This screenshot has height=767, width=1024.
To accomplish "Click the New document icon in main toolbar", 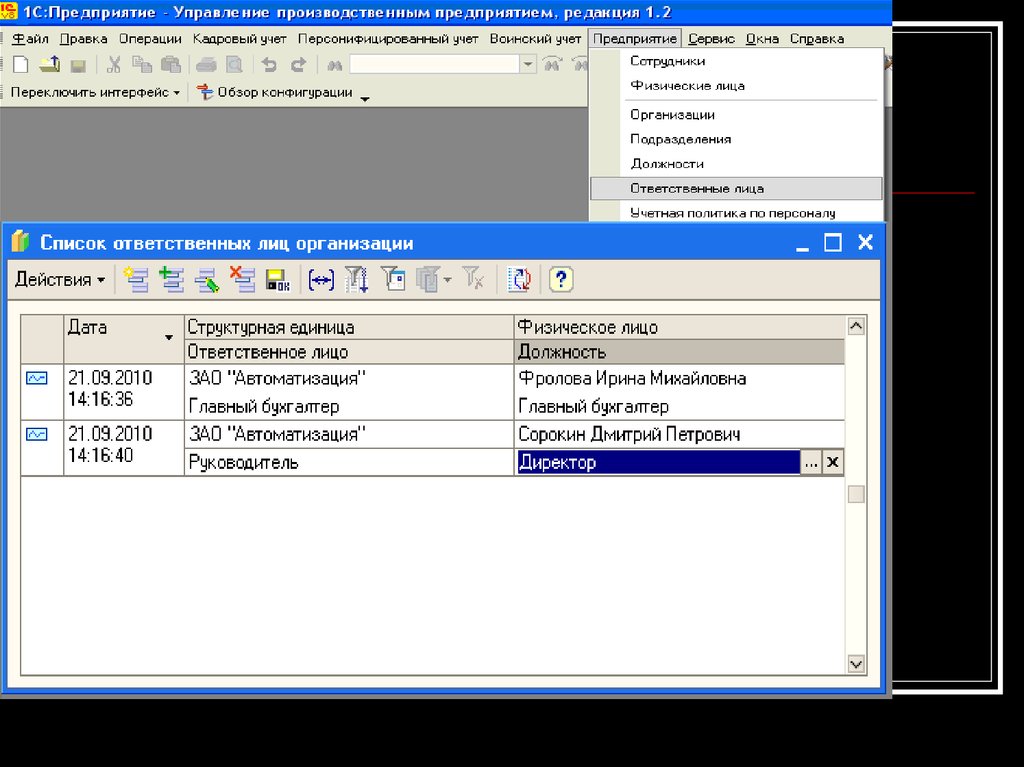I will pos(20,65).
